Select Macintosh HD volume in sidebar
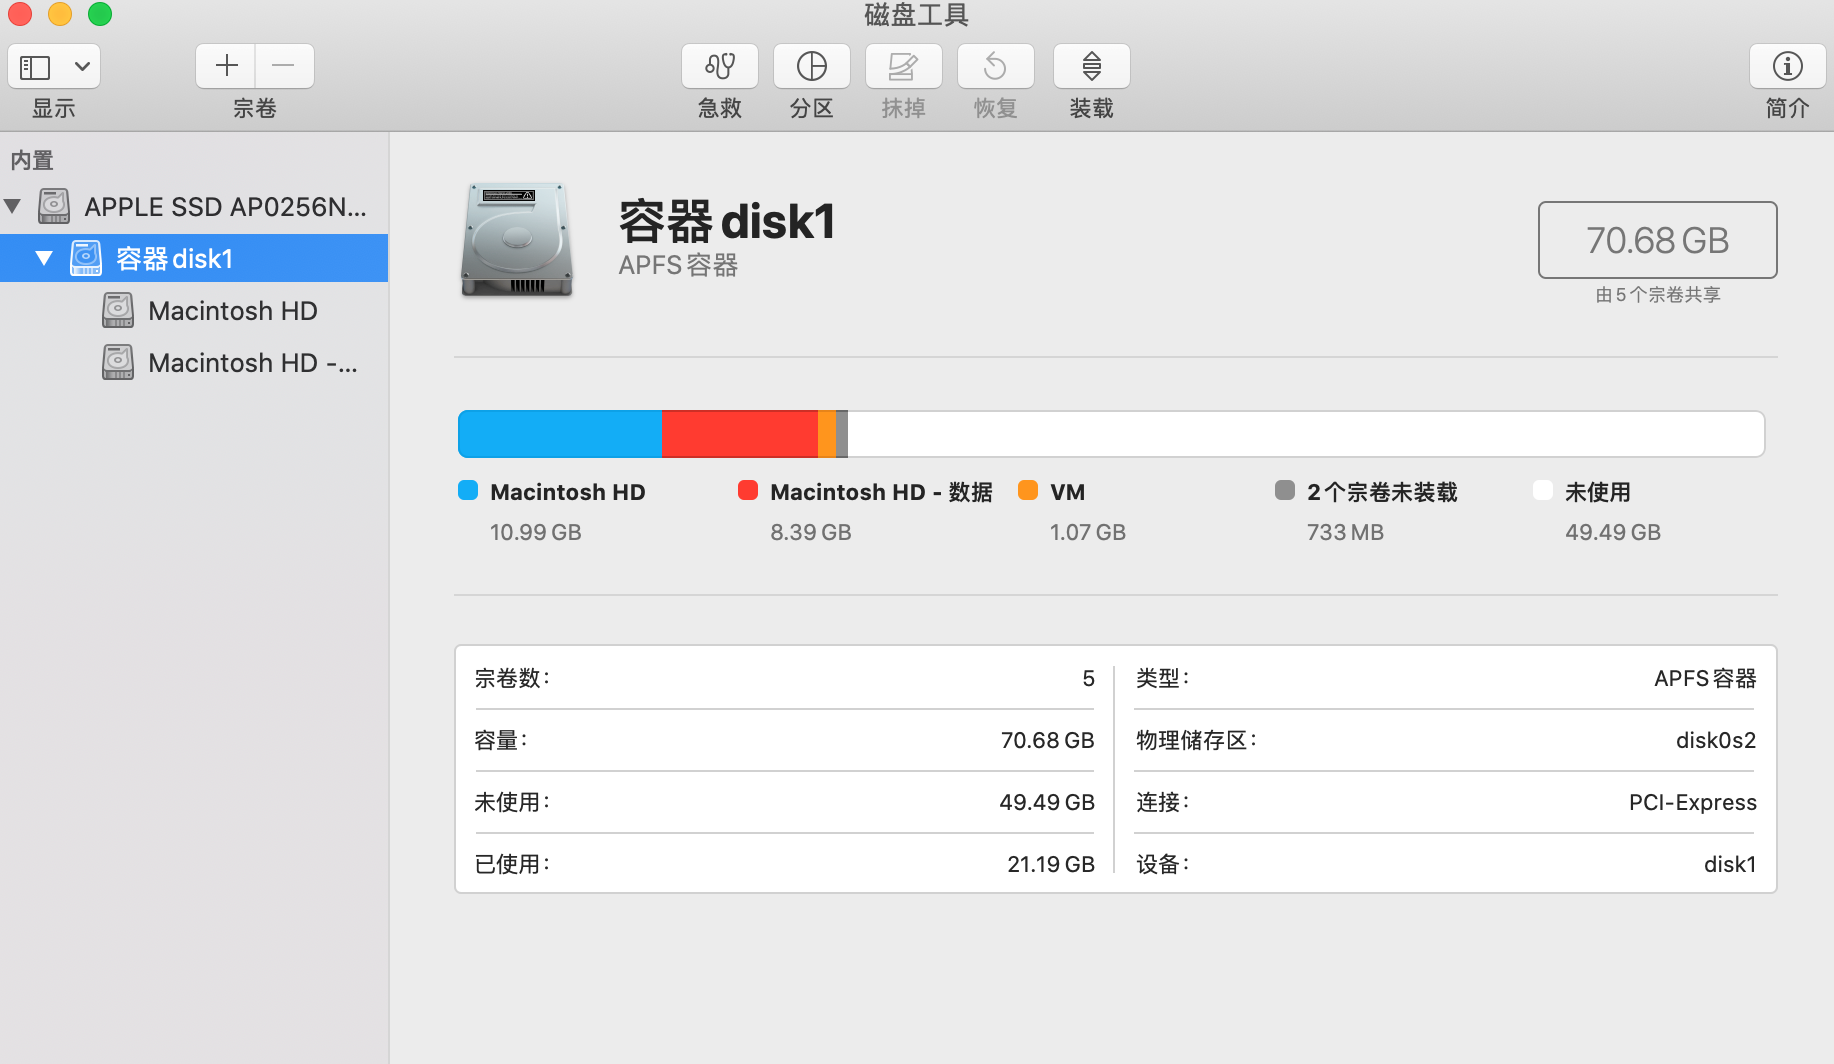1834x1064 pixels. point(232,311)
